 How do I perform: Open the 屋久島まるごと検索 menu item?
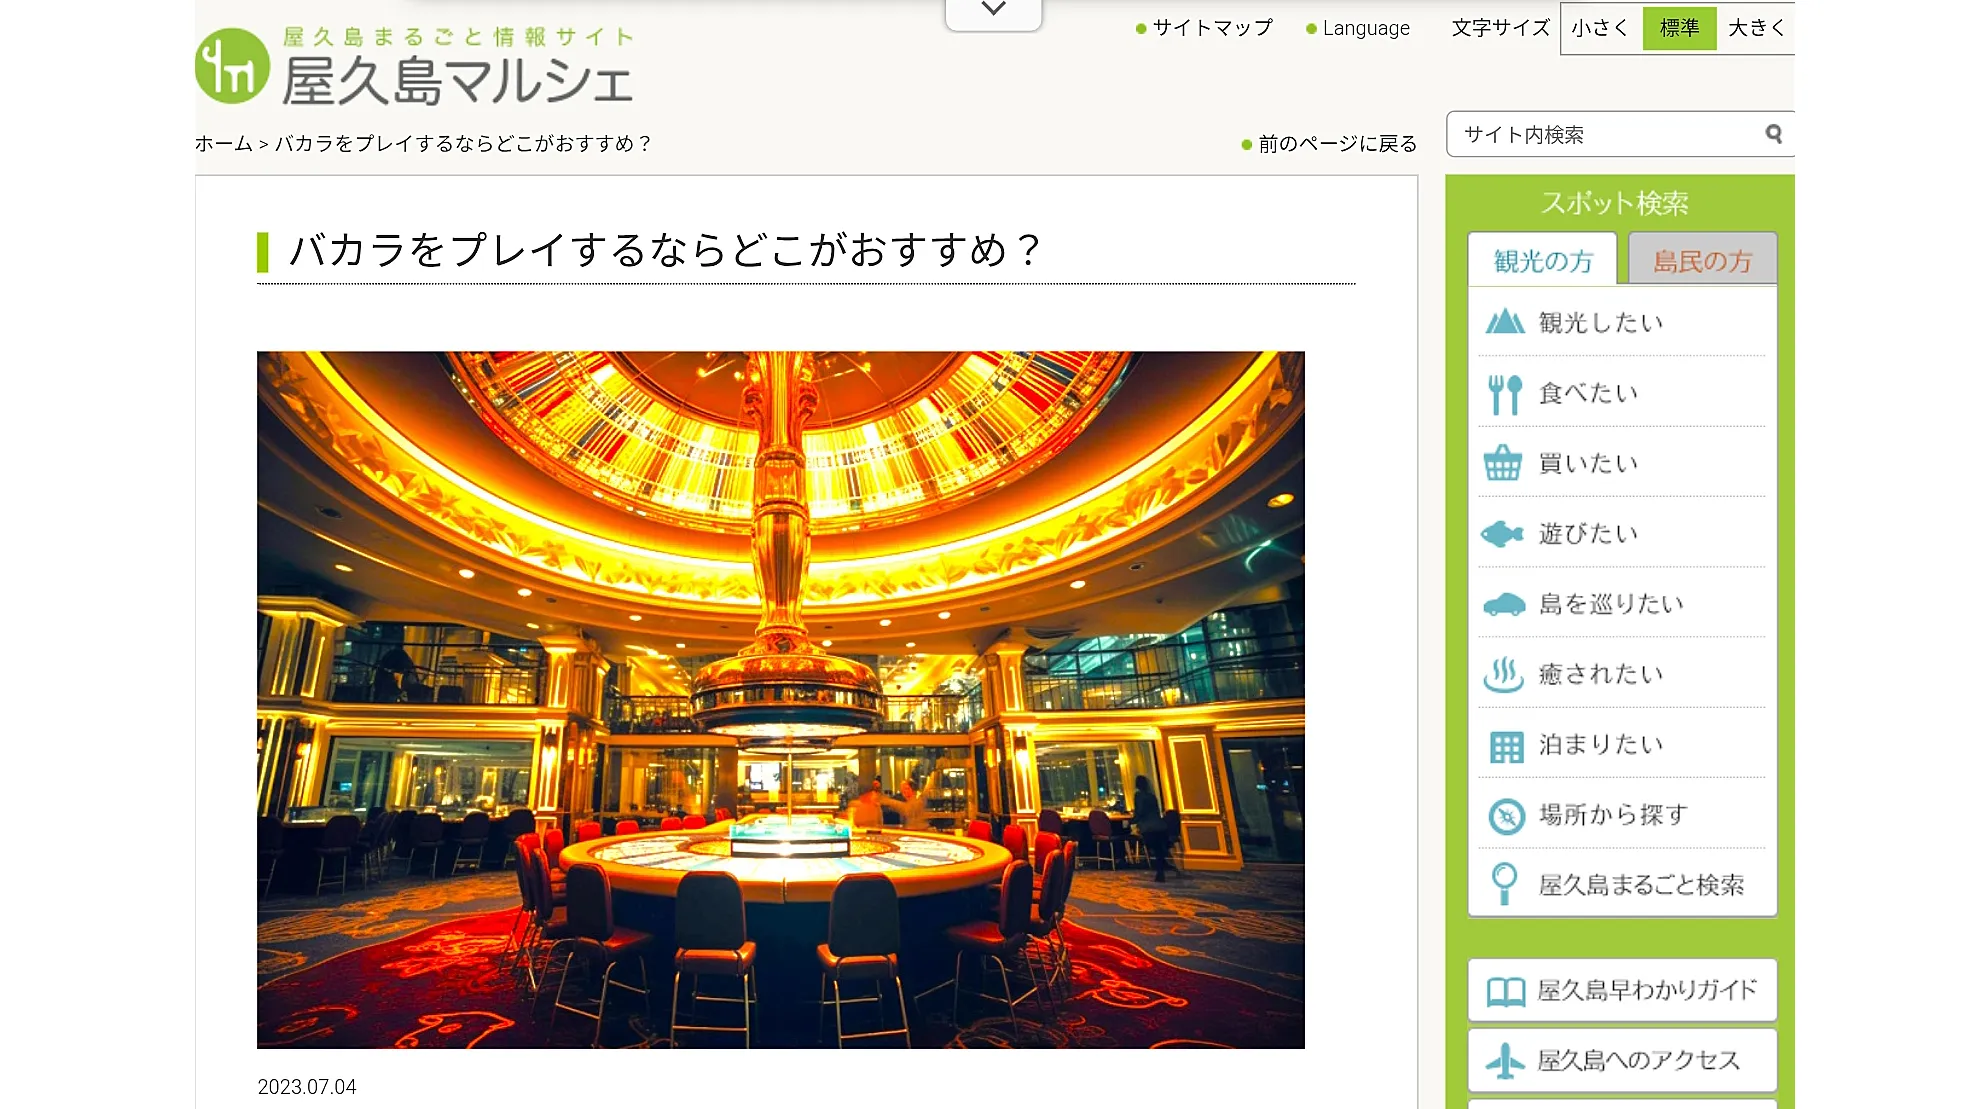[x=1622, y=885]
